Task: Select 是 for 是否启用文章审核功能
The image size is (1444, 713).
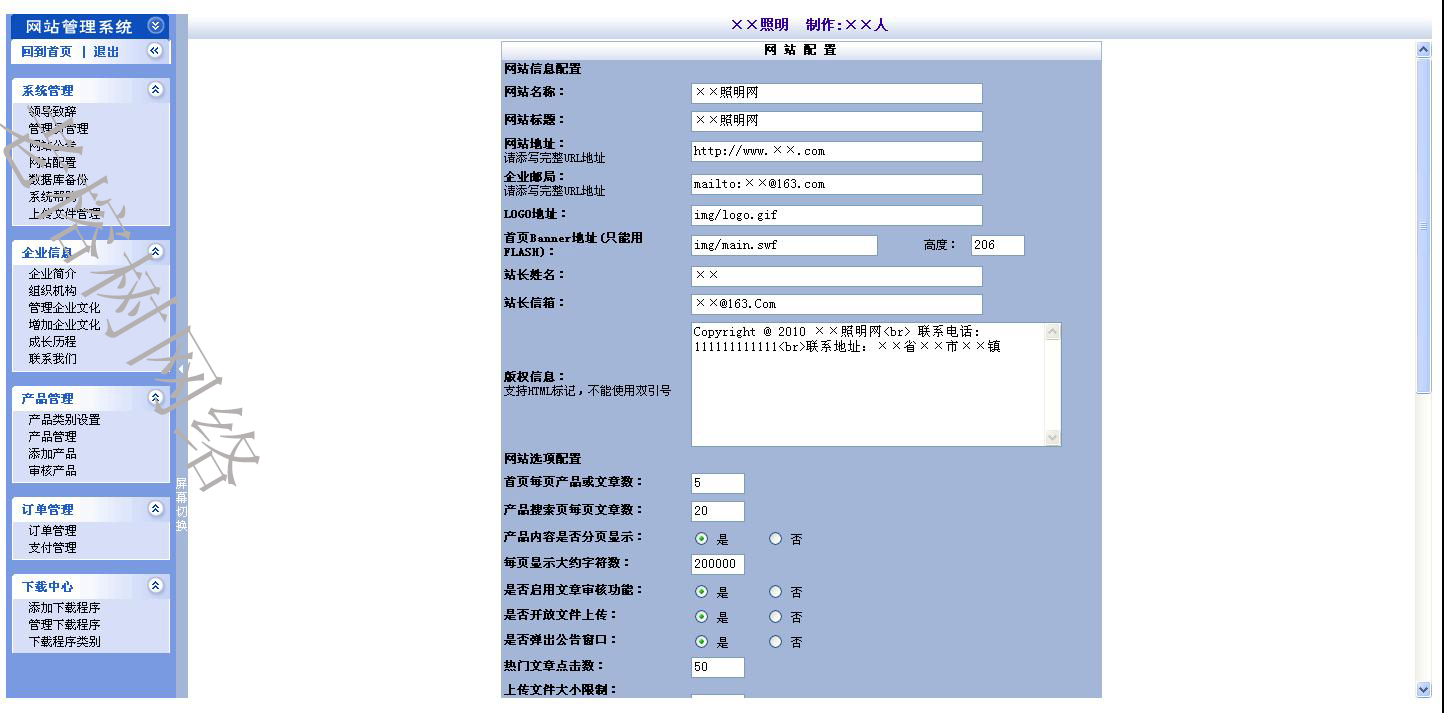Action: [x=701, y=592]
